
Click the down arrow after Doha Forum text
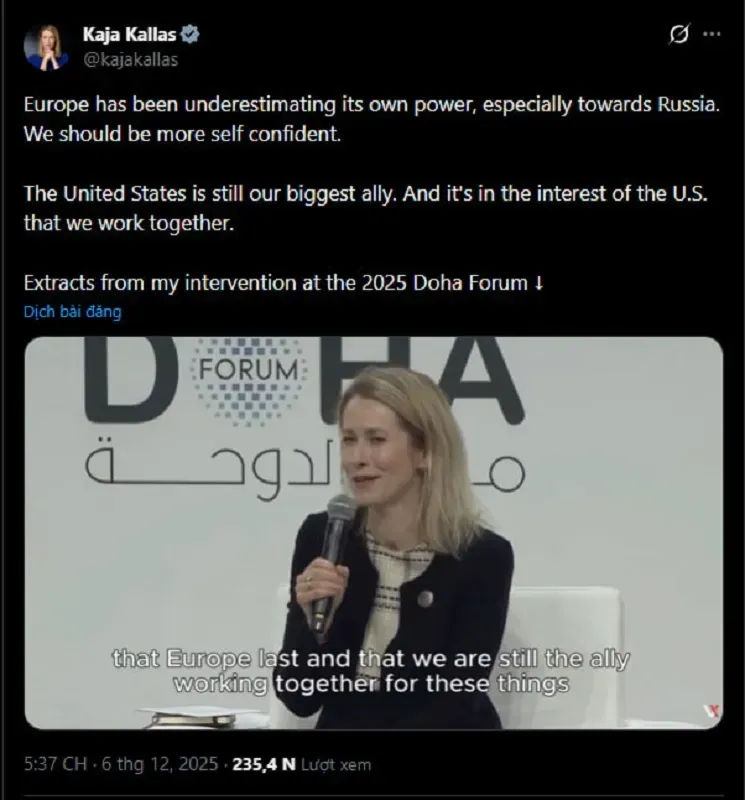[x=539, y=283]
